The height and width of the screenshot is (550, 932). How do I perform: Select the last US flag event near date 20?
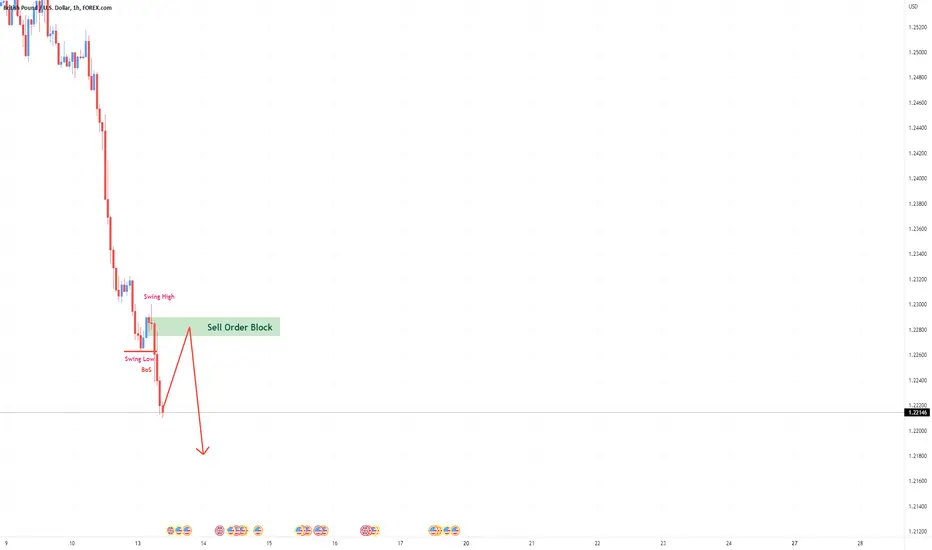point(455,530)
